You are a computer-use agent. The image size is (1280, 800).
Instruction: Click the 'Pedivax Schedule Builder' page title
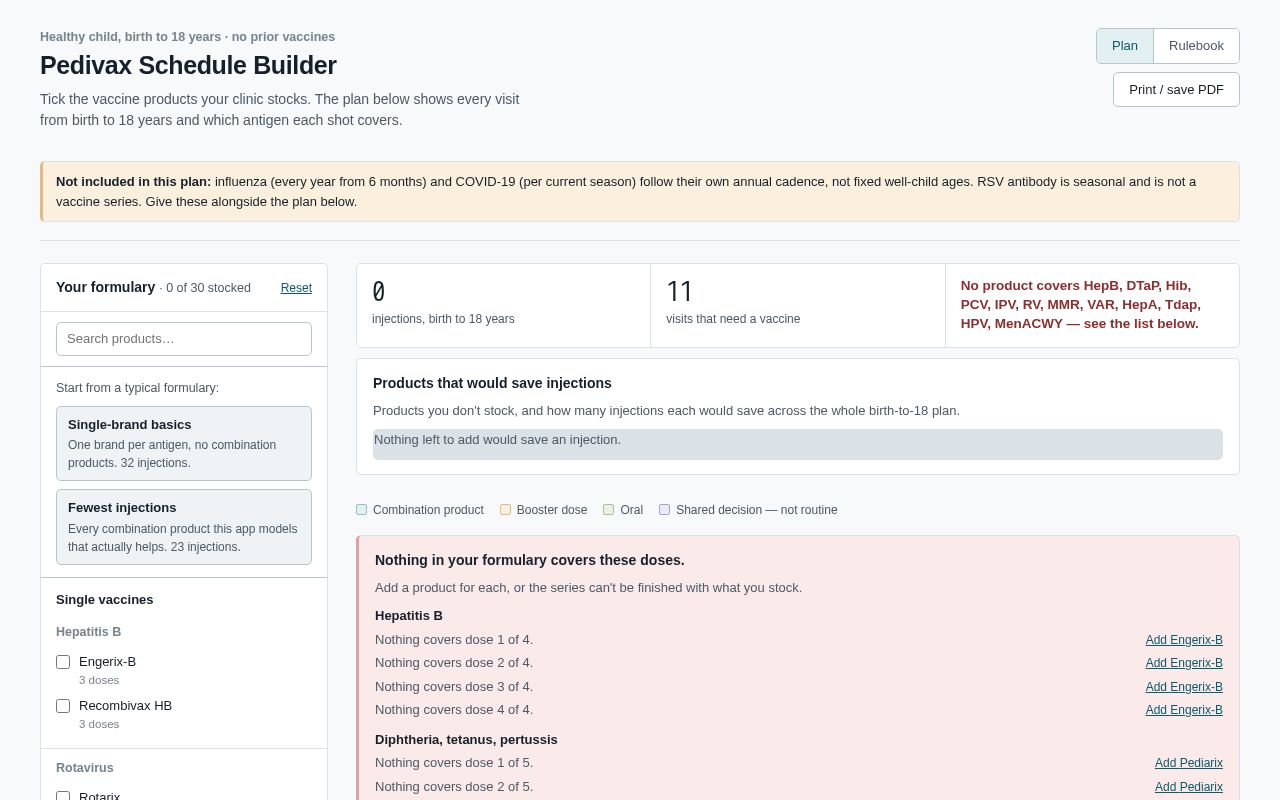click(x=188, y=66)
